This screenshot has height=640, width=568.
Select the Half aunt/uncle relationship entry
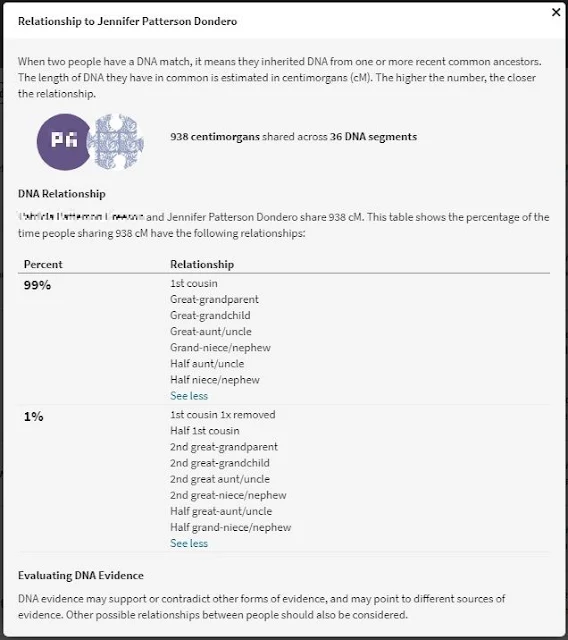coord(207,364)
